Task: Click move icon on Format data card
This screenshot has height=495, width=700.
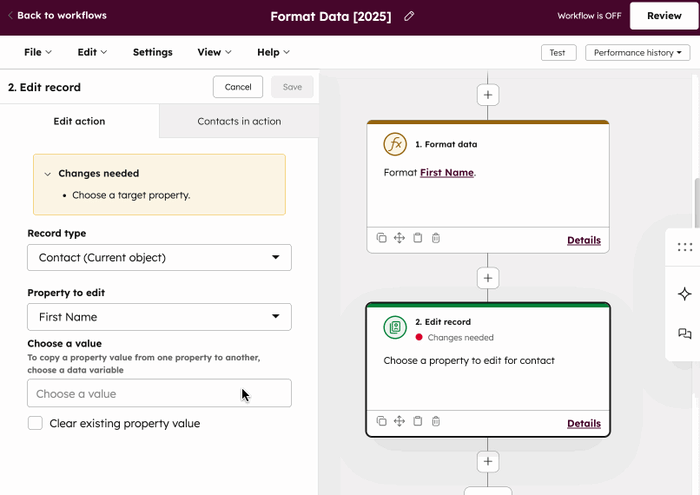Action: 399,238
